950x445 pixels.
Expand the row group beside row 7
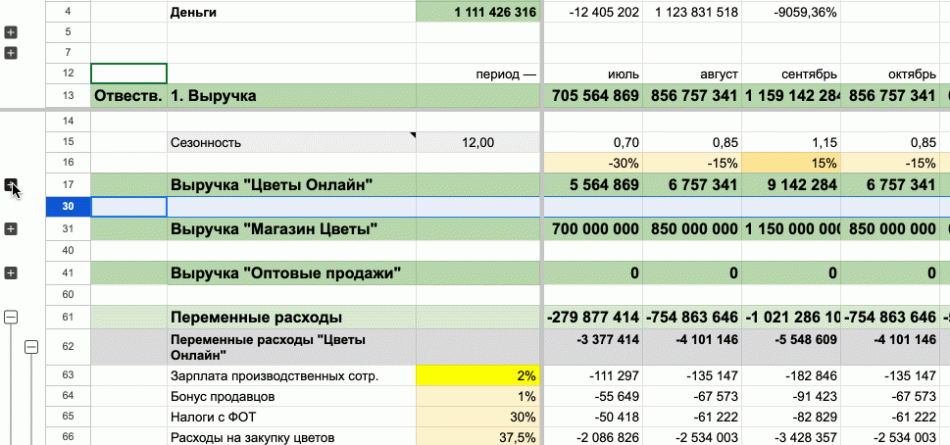[11, 51]
